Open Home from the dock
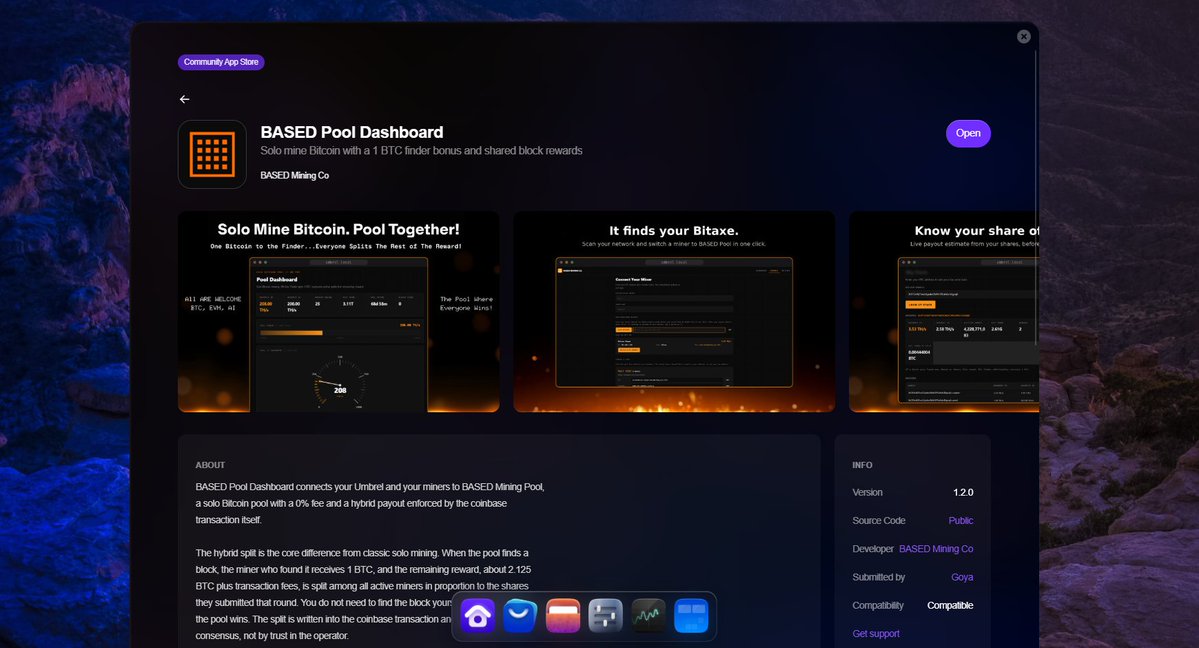This screenshot has width=1199, height=648. 478,616
